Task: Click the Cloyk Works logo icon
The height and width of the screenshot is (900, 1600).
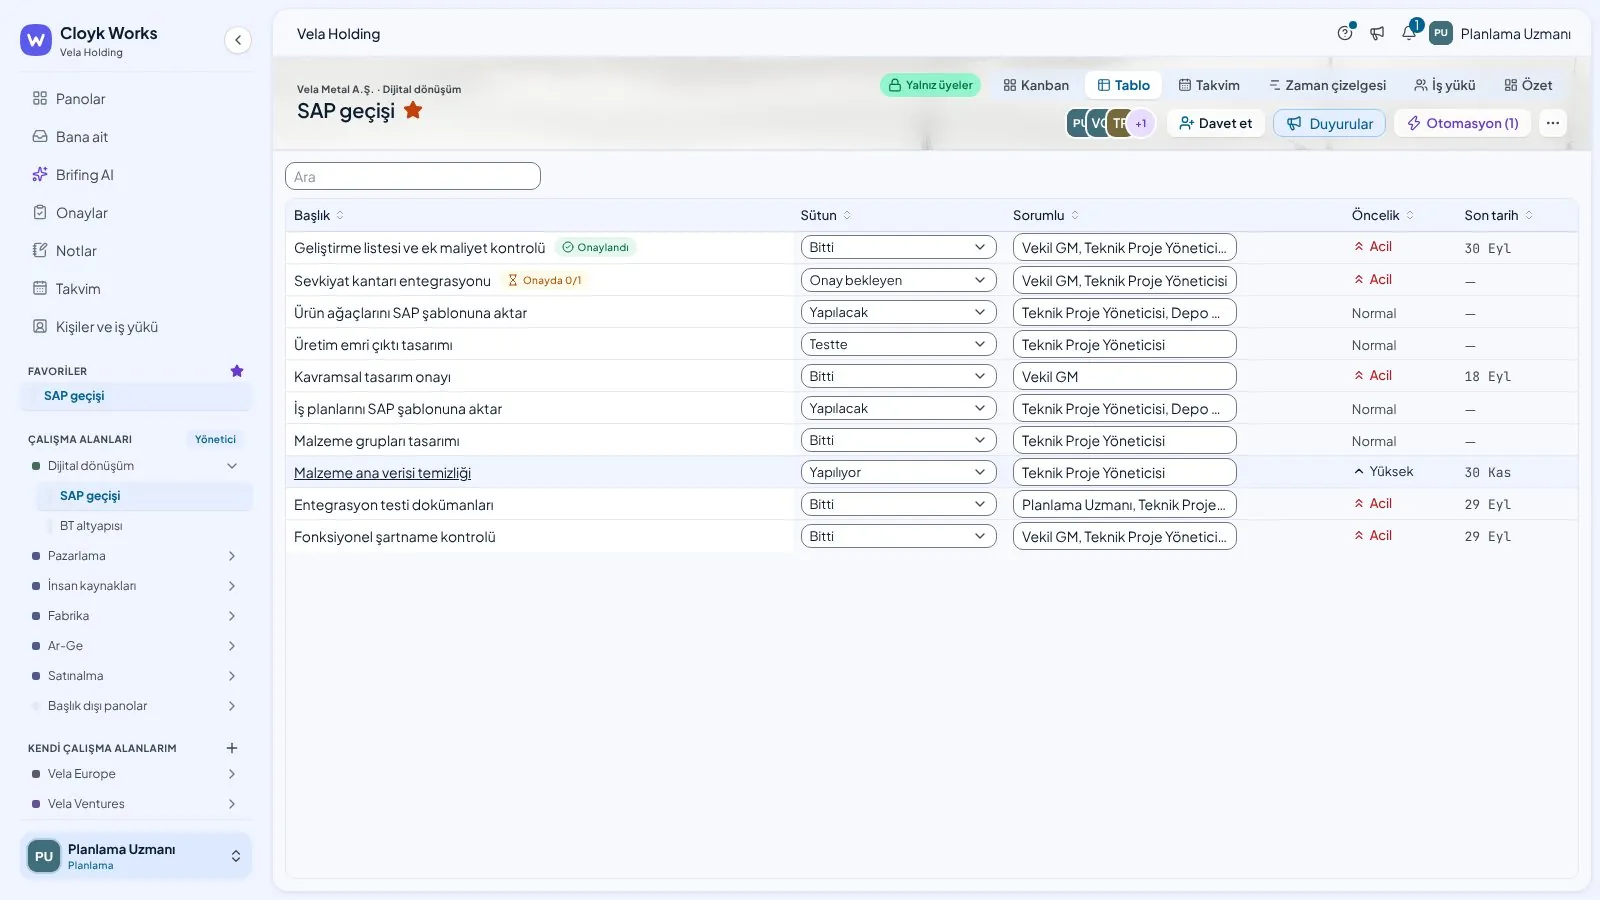Action: pos(36,40)
